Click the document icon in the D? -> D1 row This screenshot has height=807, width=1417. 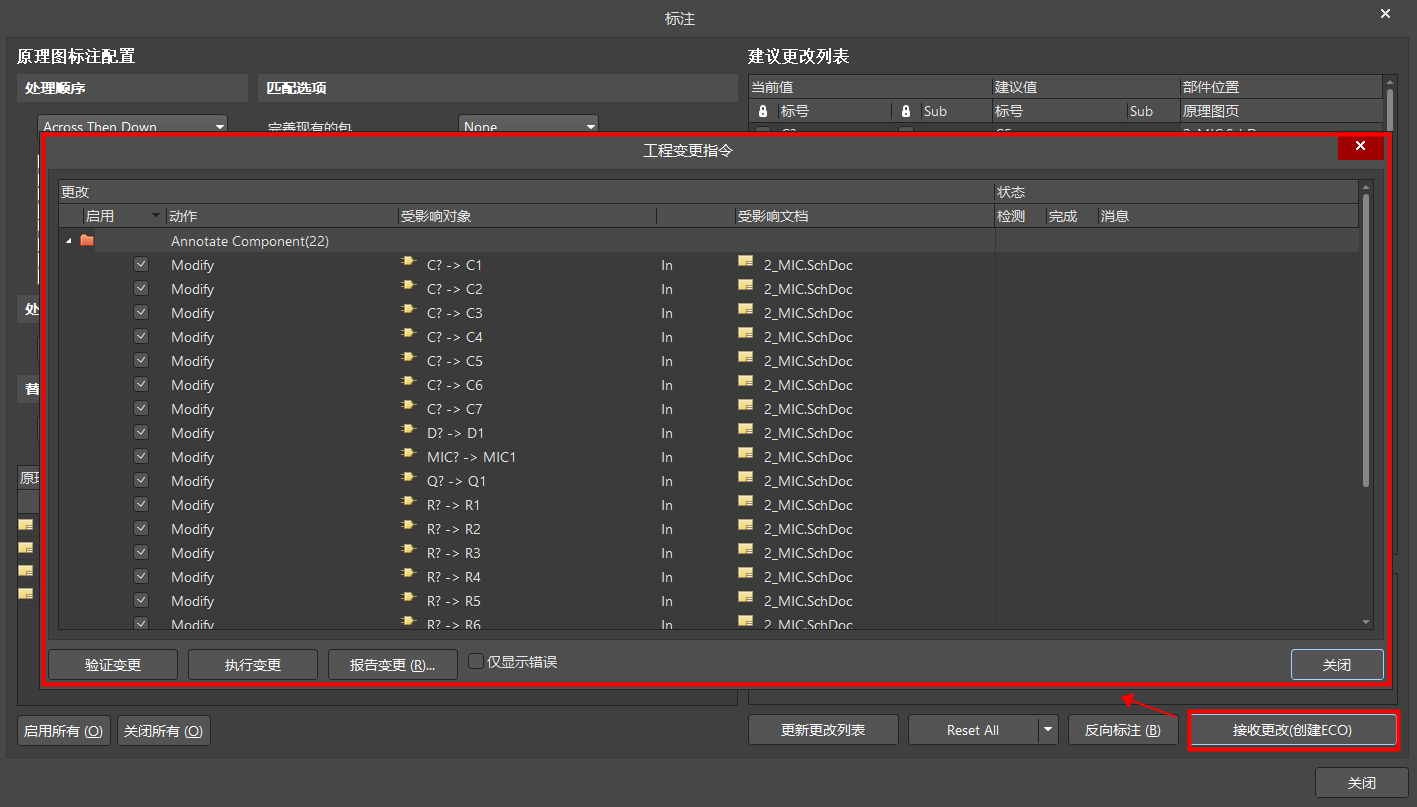[745, 432]
